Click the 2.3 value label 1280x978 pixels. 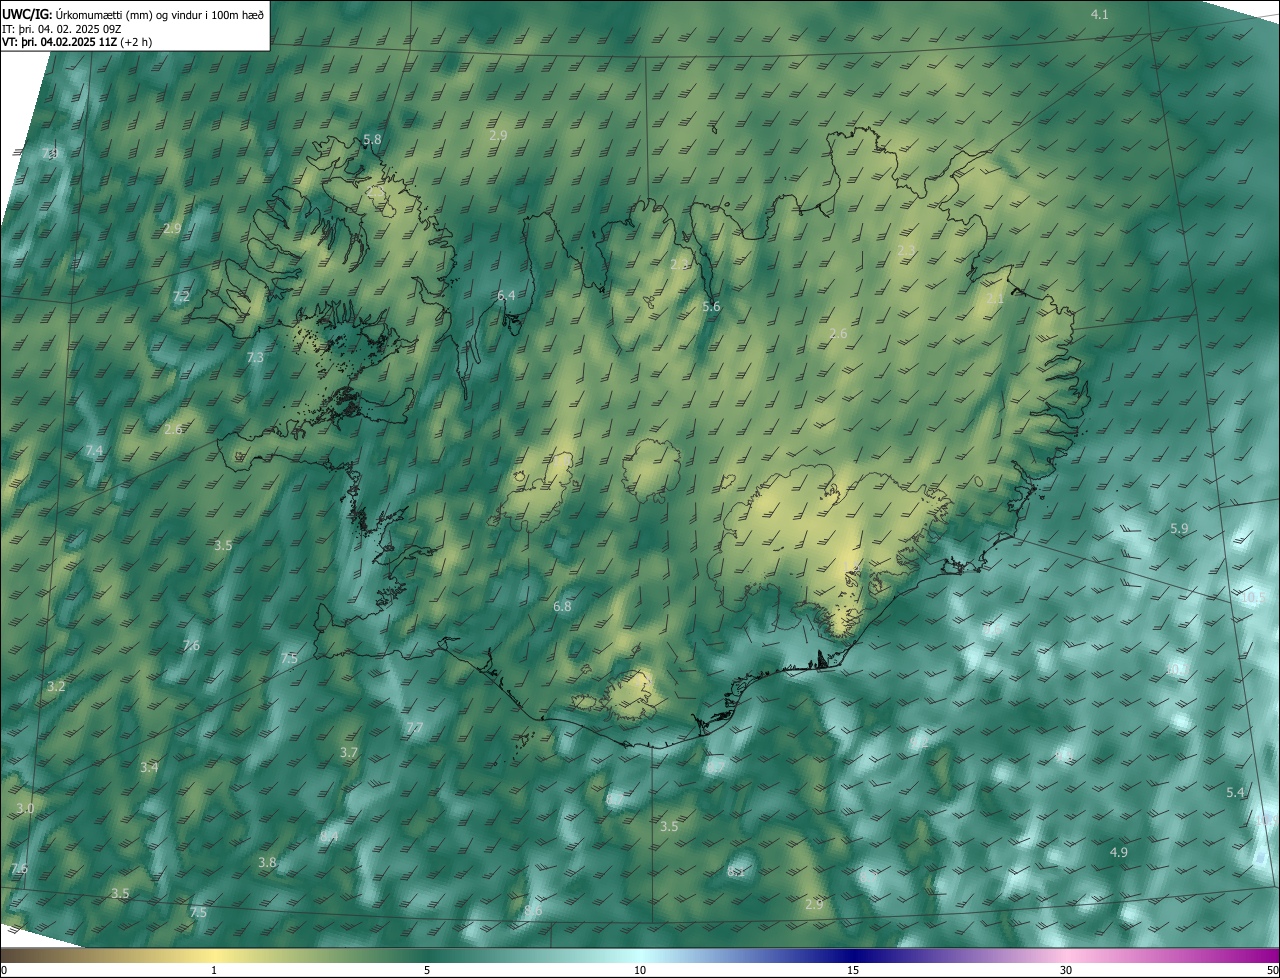point(906,250)
